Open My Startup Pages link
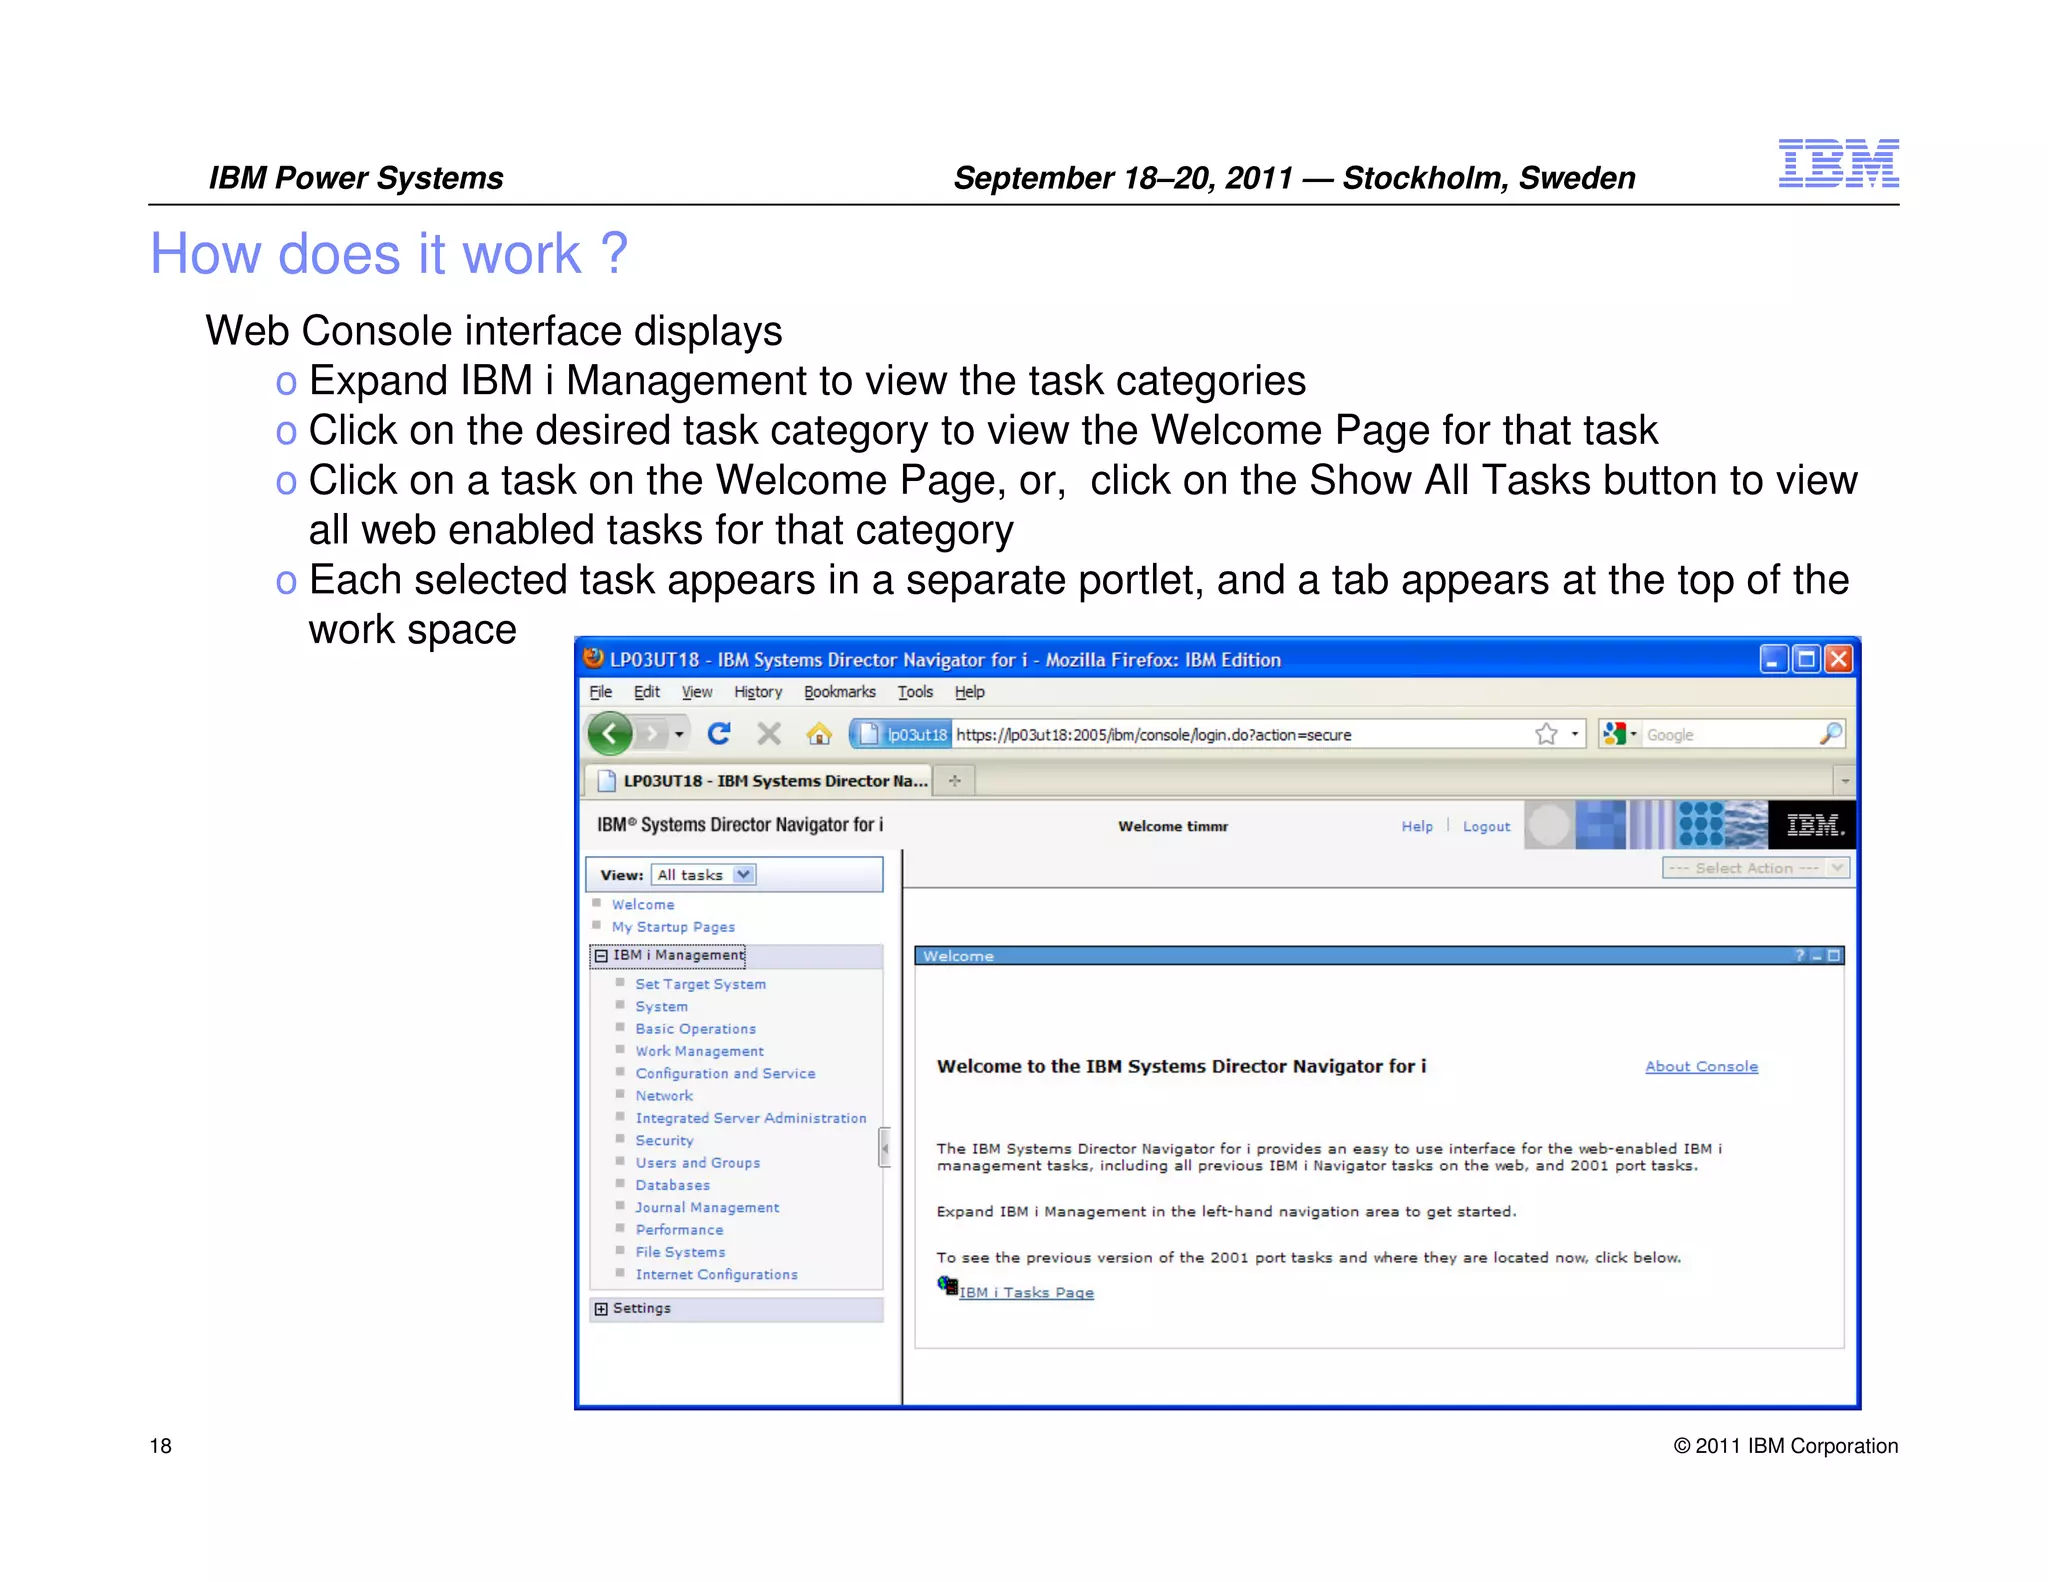Screen dimensions: 2048x1582 [x=673, y=927]
